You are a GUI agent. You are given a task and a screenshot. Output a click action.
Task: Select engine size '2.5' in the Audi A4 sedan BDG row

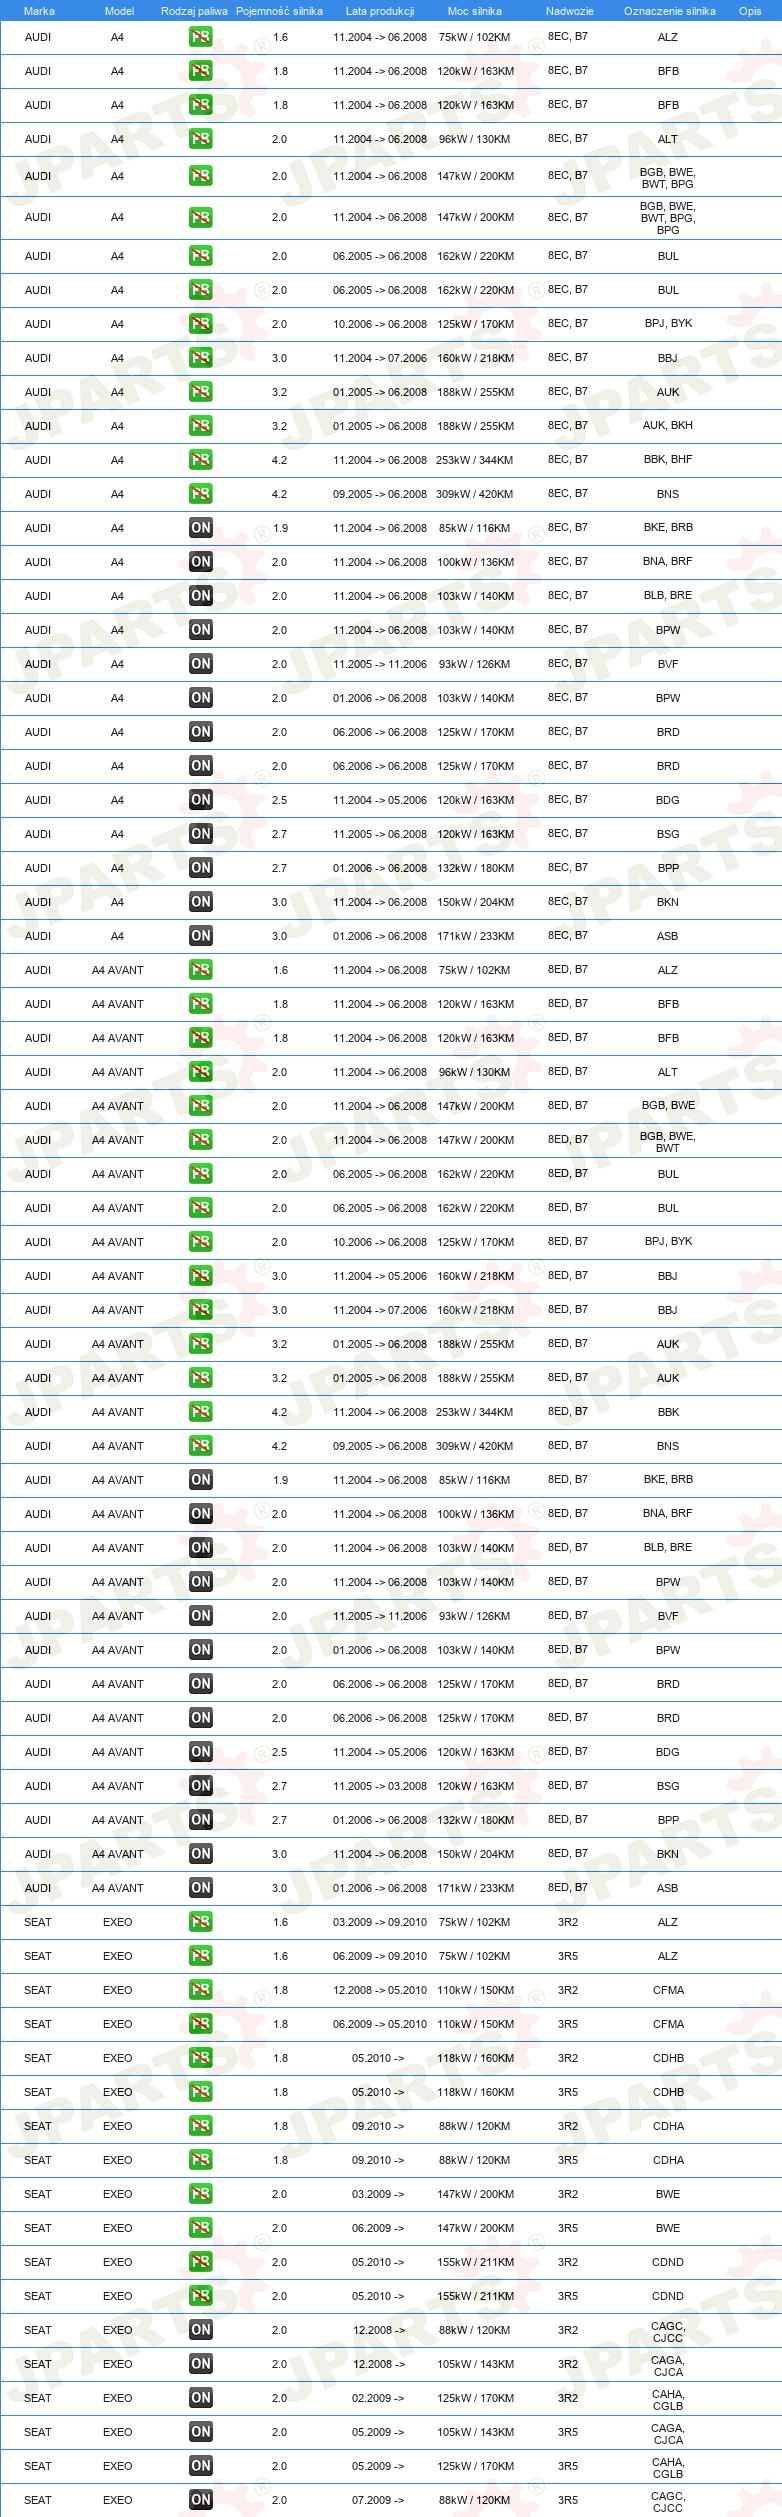[x=279, y=800]
